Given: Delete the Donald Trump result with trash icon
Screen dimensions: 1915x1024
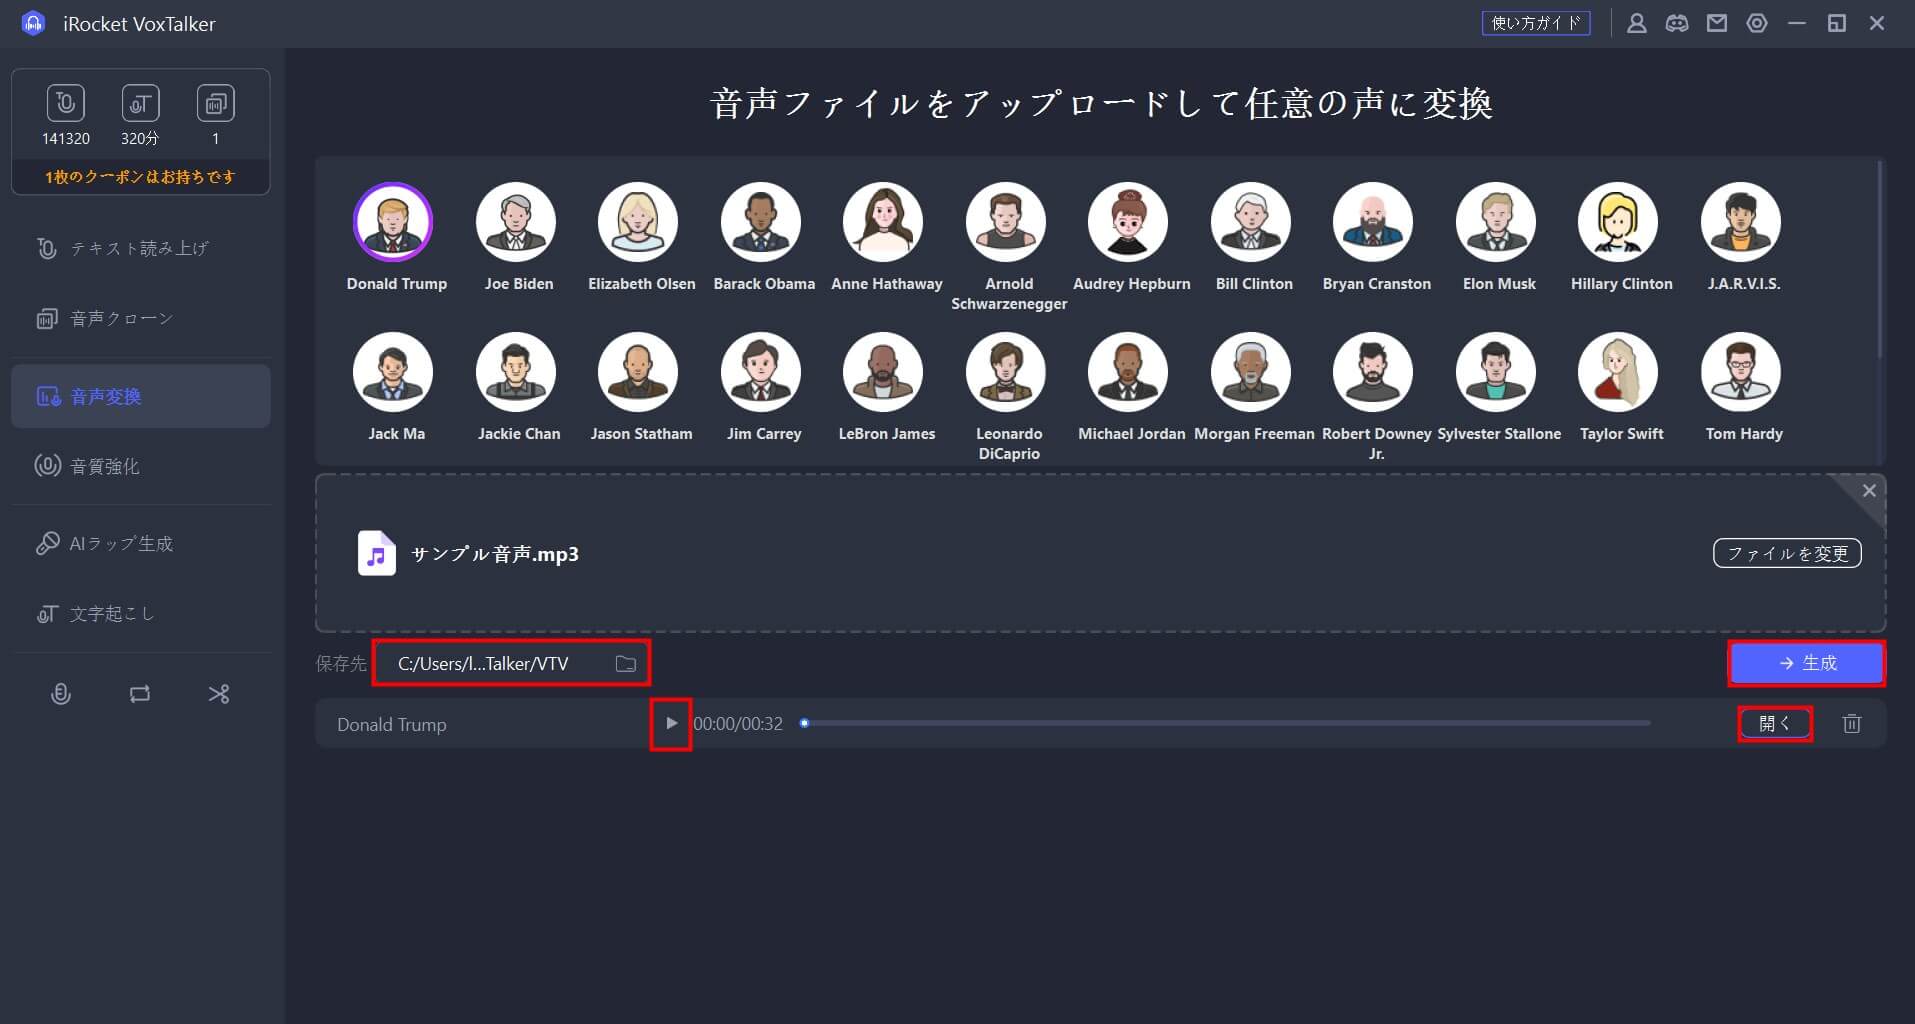Looking at the screenshot, I should (x=1852, y=723).
